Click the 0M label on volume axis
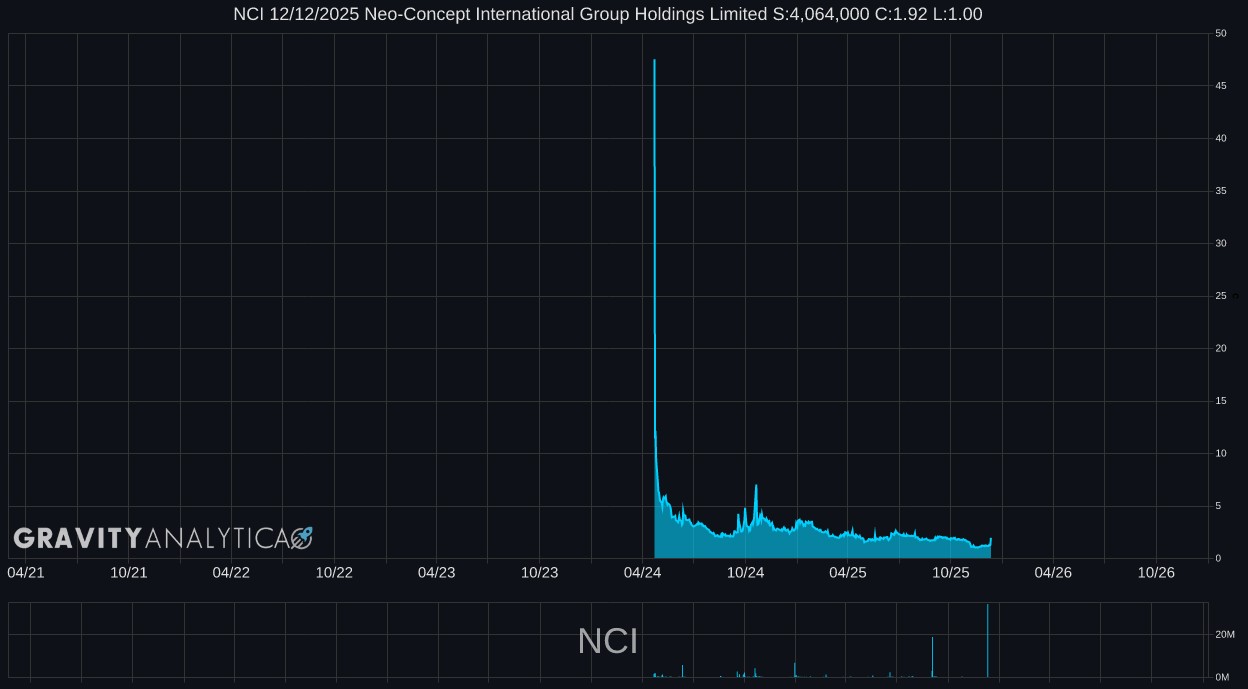 1222,677
